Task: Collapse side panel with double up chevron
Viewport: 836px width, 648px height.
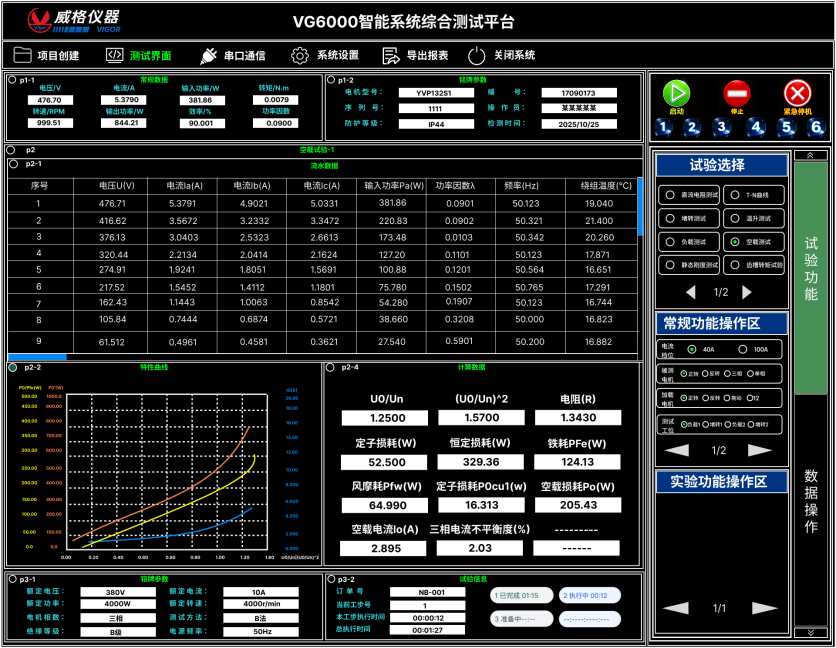Action: pos(810,155)
